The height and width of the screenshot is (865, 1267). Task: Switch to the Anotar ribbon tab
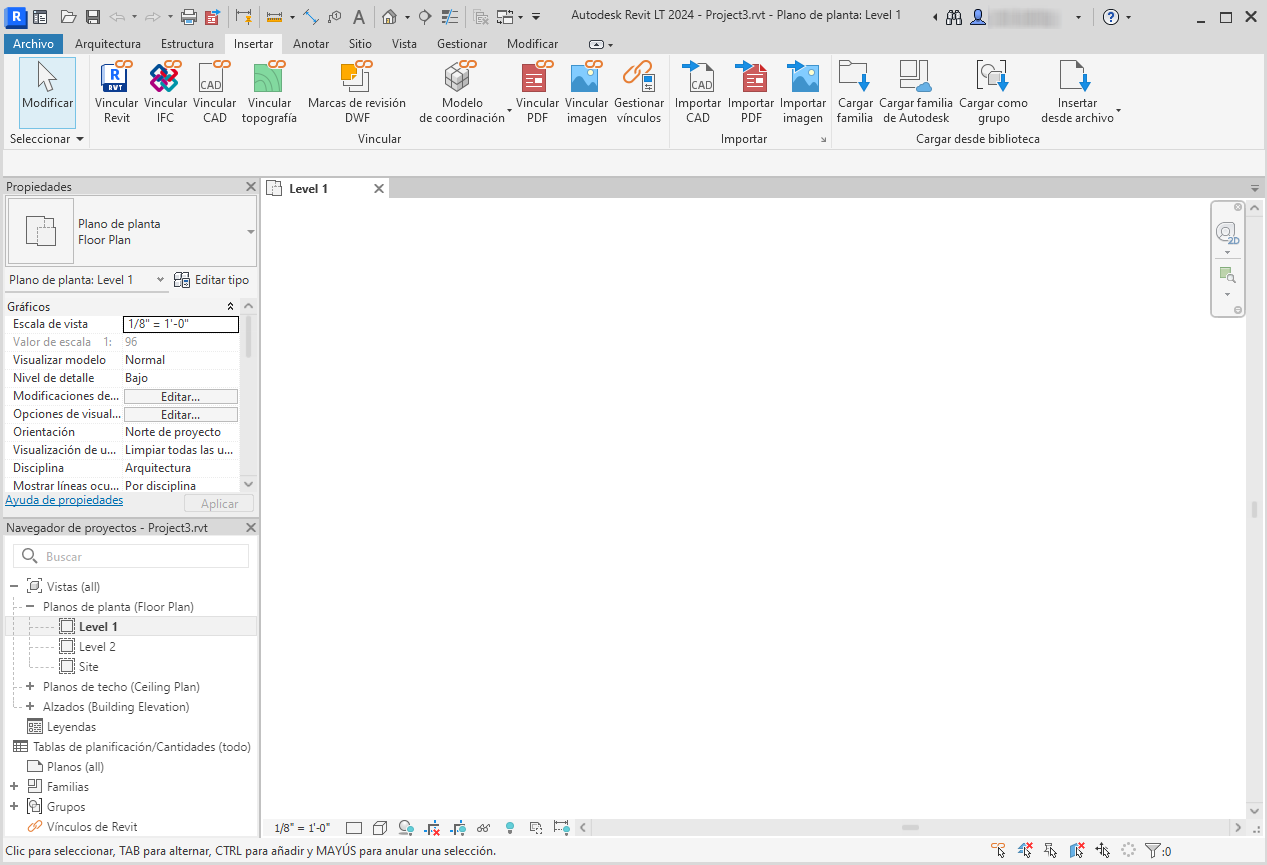pyautogui.click(x=311, y=44)
